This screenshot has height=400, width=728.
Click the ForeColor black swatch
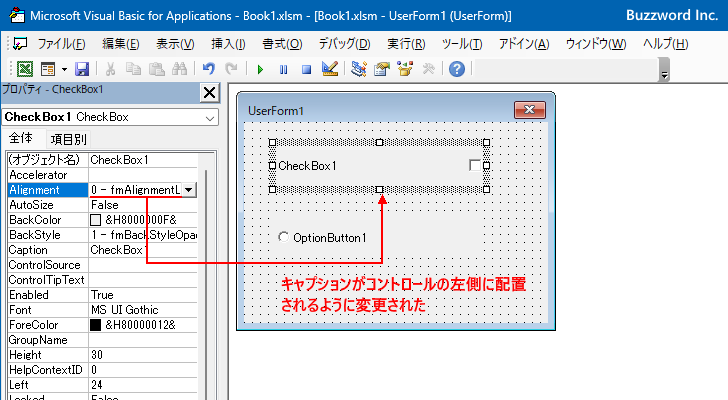[96, 325]
